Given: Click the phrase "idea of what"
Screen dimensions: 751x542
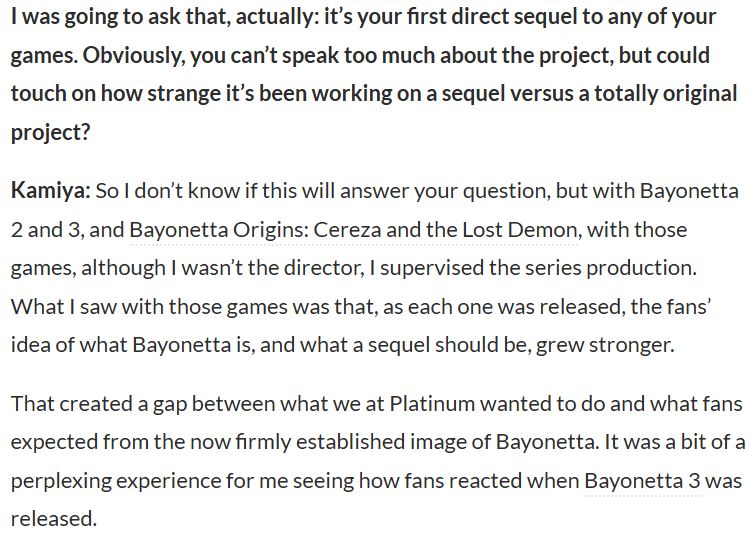Looking at the screenshot, I should click(68, 345).
